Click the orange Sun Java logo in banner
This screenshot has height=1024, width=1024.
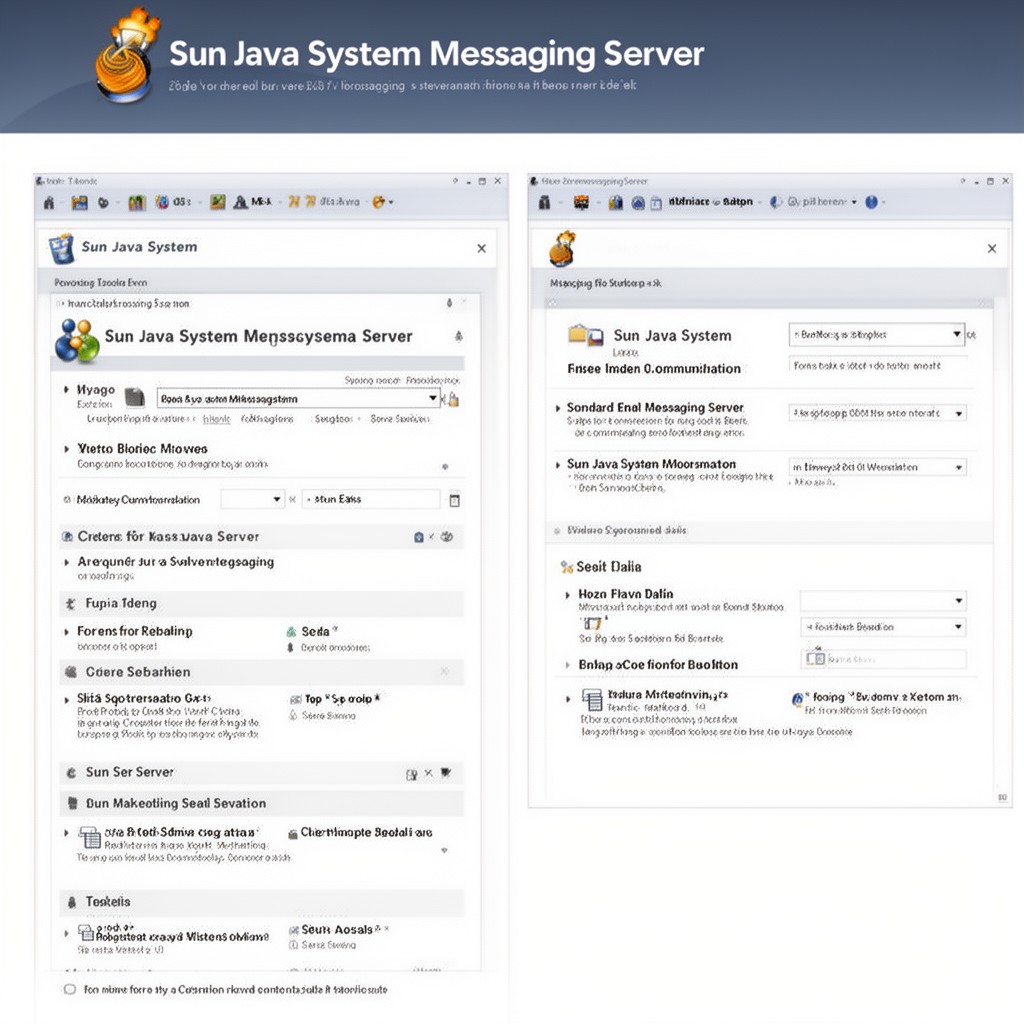(x=127, y=56)
